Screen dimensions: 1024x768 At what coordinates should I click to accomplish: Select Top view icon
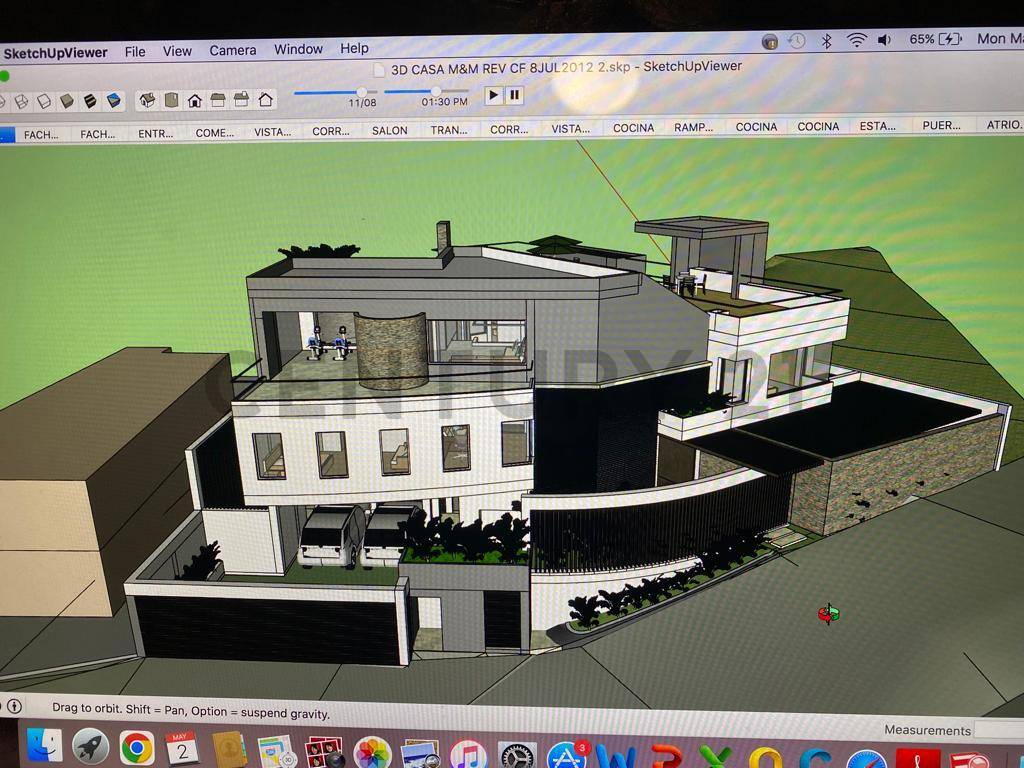(x=171, y=100)
